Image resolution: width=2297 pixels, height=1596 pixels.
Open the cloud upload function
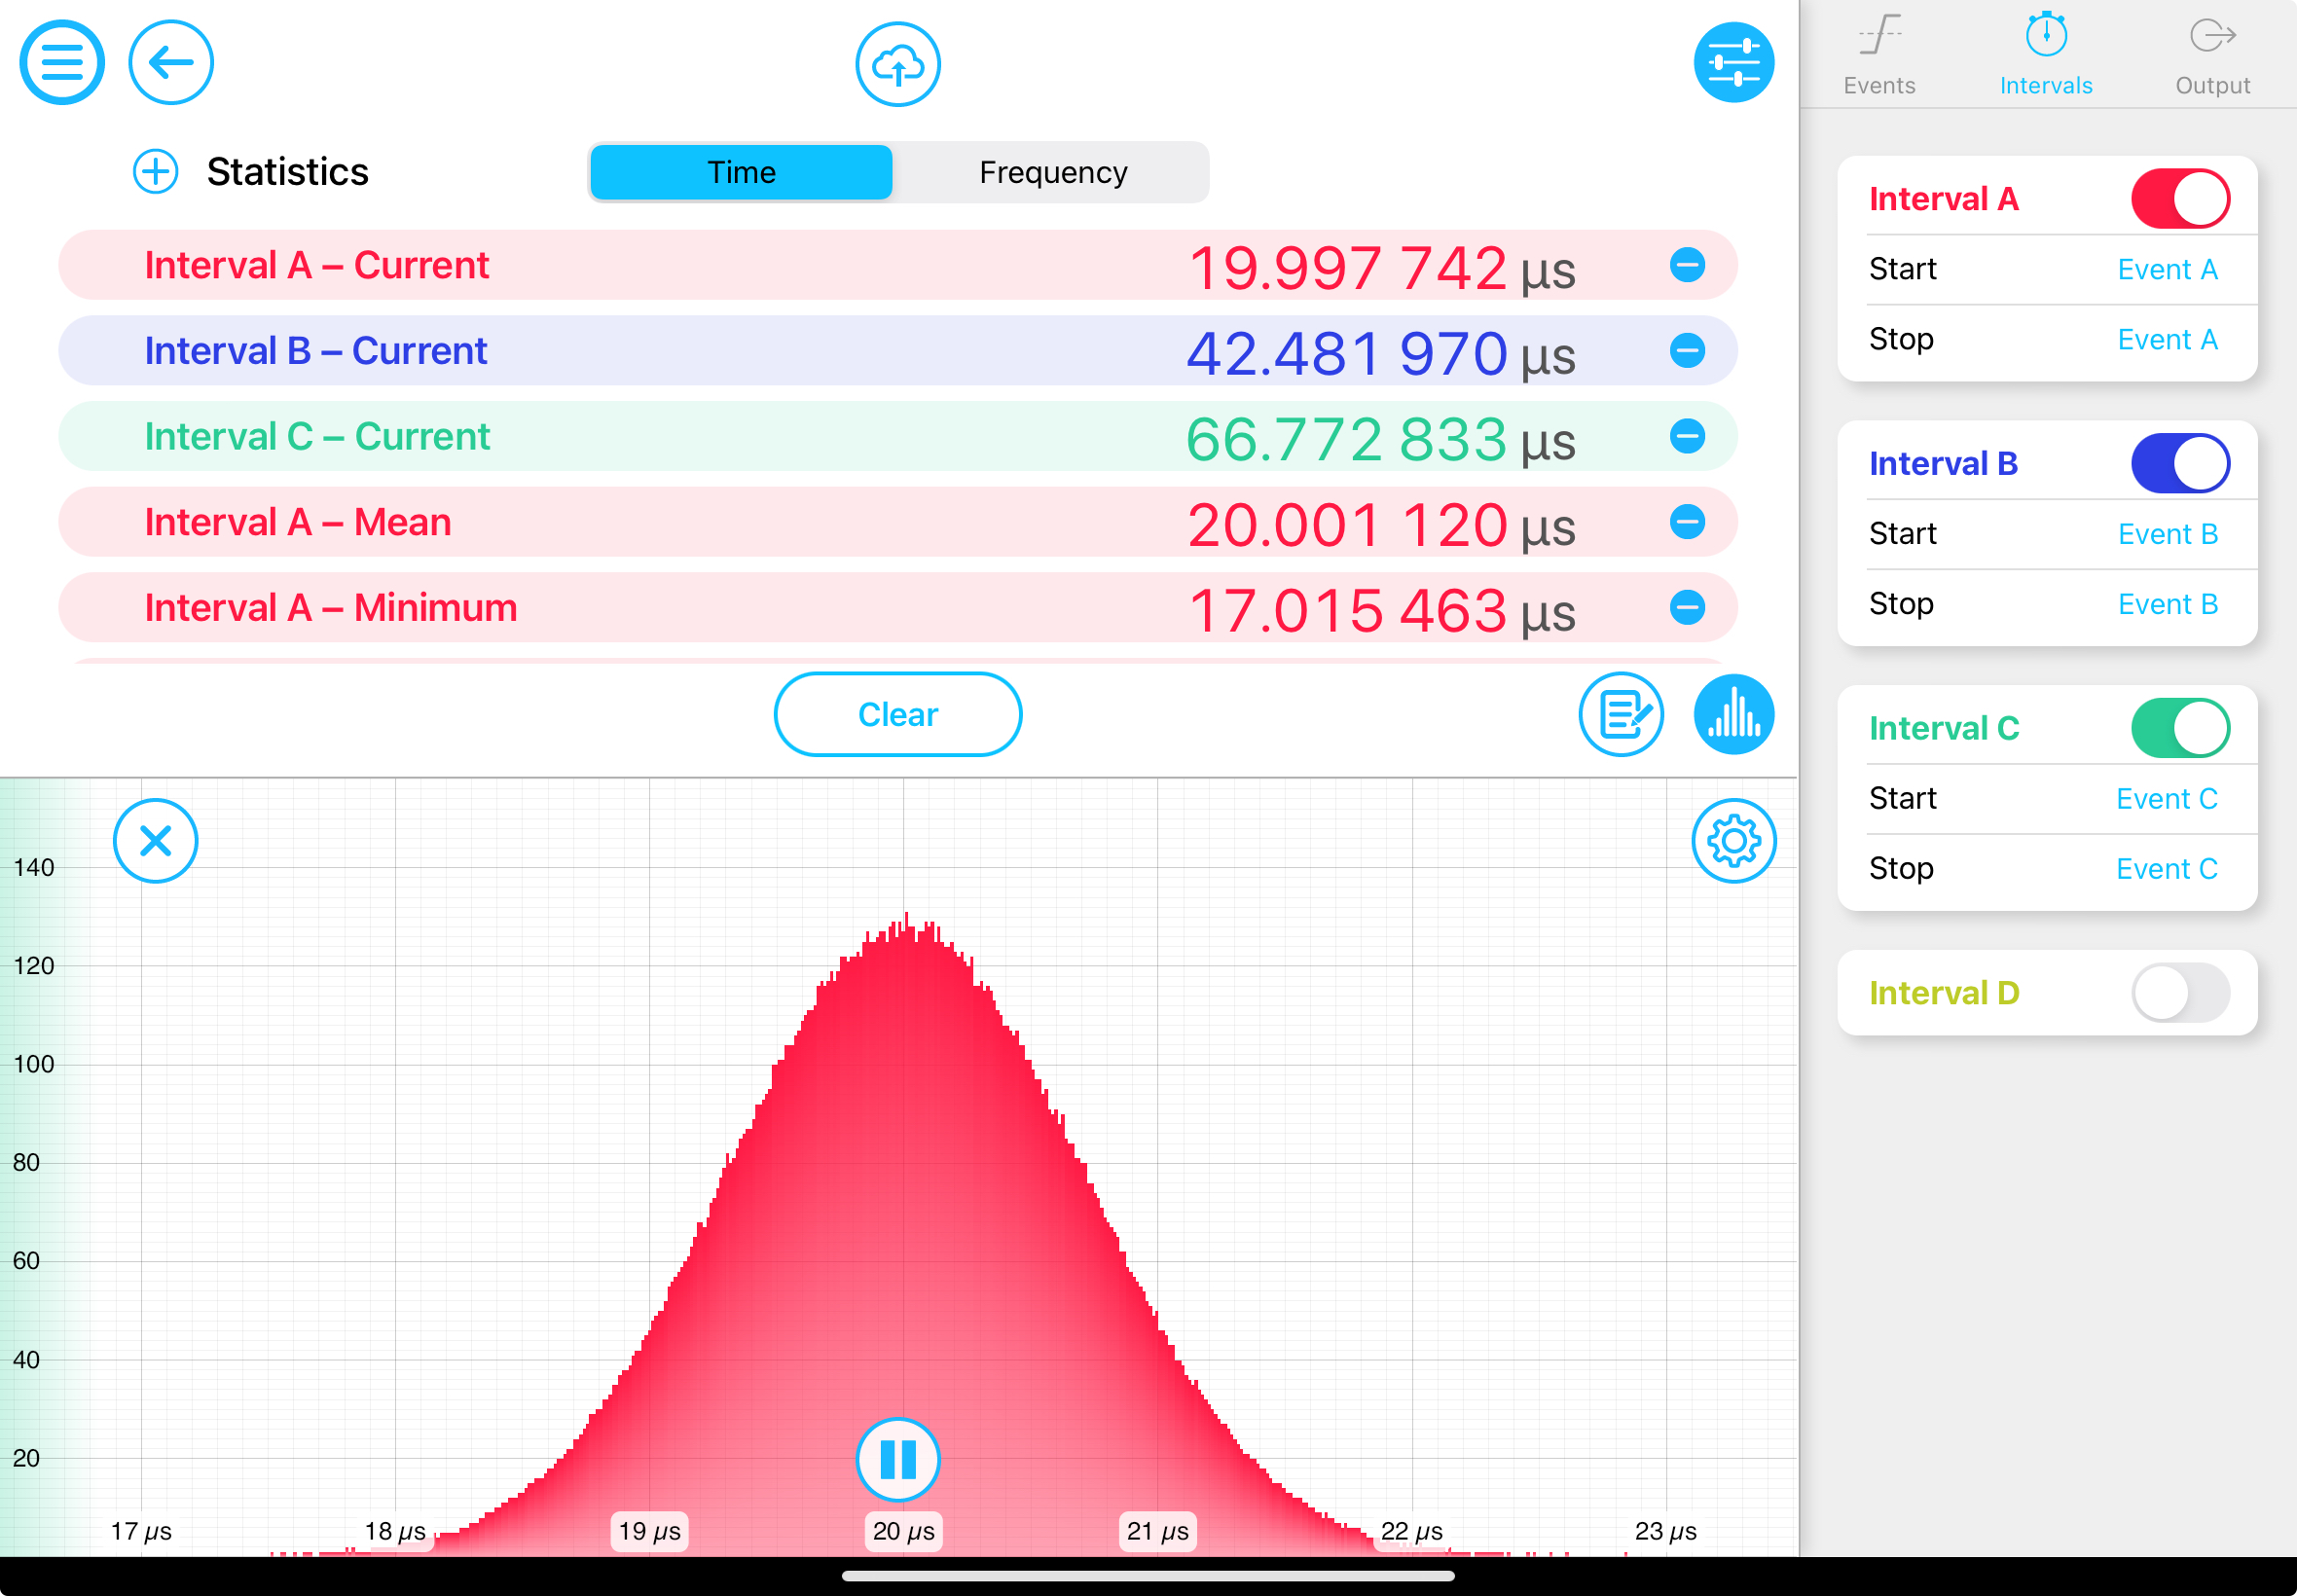click(897, 63)
